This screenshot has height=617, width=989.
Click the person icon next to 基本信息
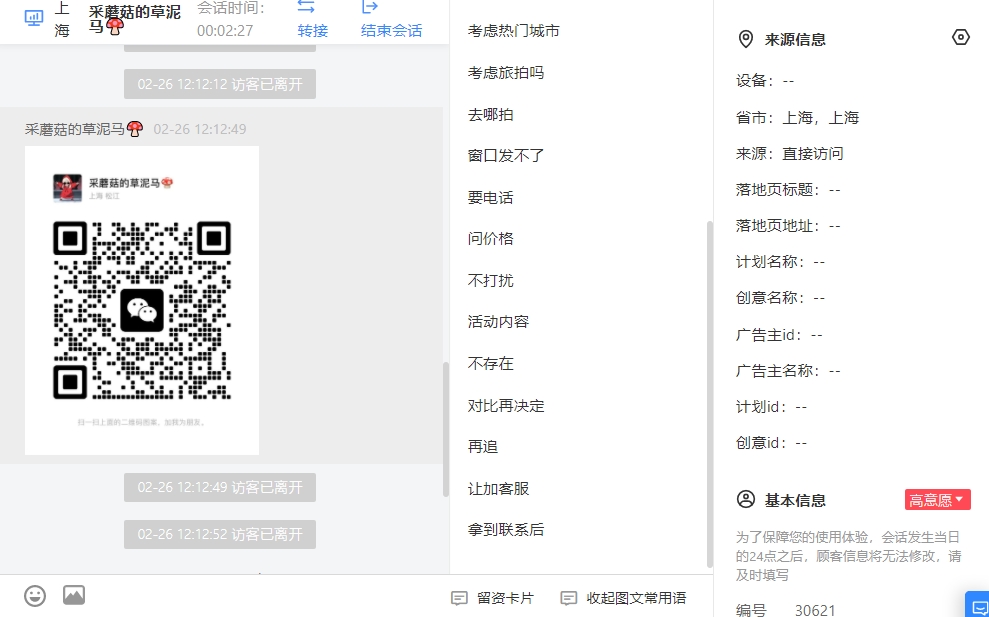(x=746, y=500)
